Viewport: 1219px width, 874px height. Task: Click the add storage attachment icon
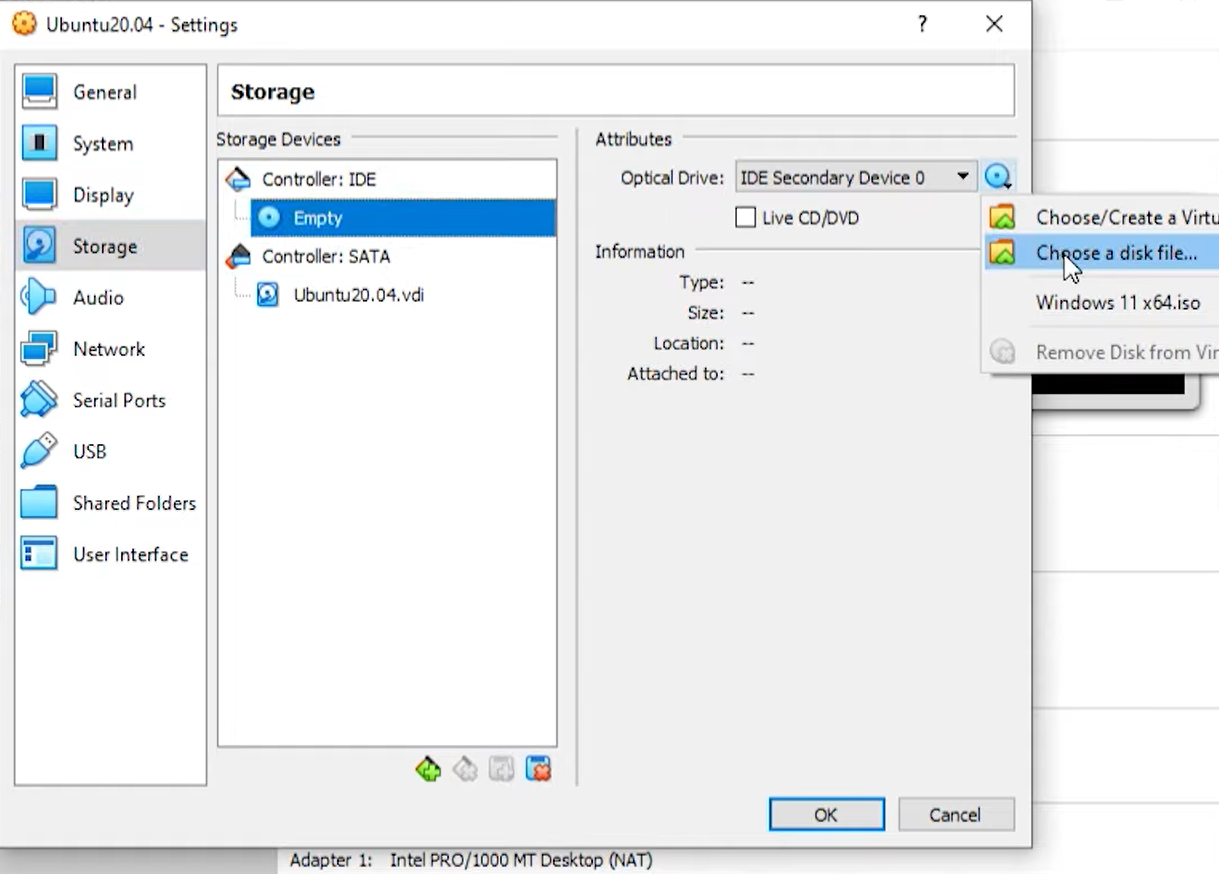tap(502, 769)
